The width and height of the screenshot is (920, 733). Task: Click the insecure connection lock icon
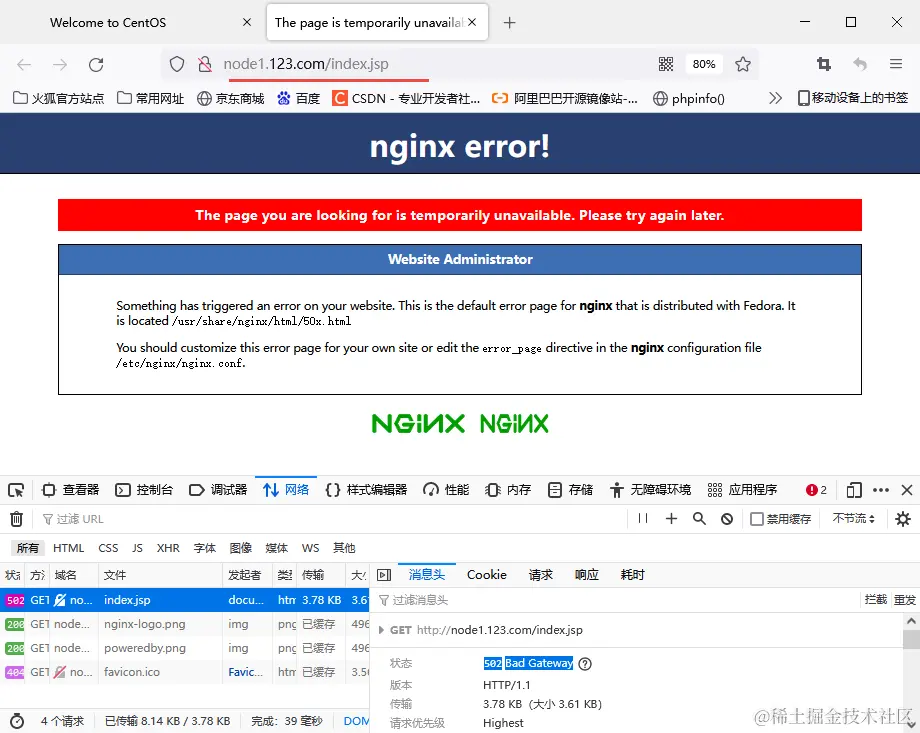pos(204,64)
